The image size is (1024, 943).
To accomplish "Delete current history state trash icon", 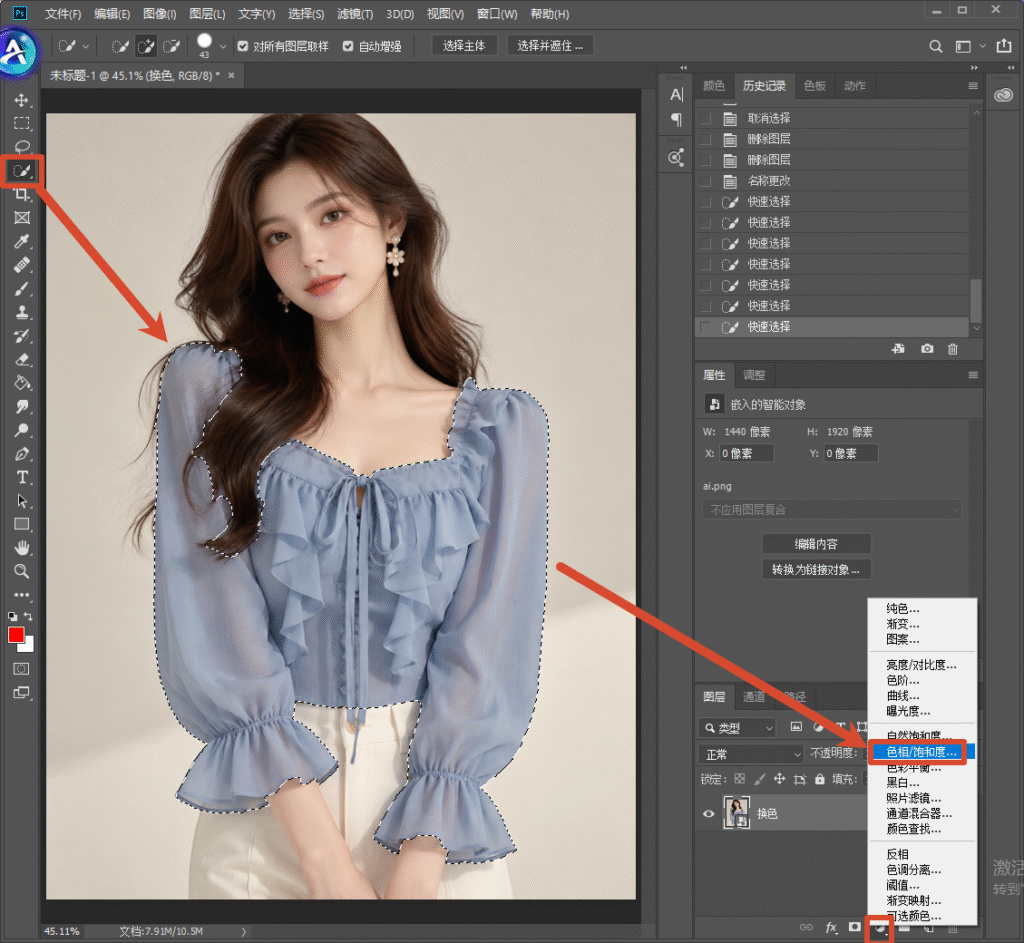I will [x=953, y=349].
